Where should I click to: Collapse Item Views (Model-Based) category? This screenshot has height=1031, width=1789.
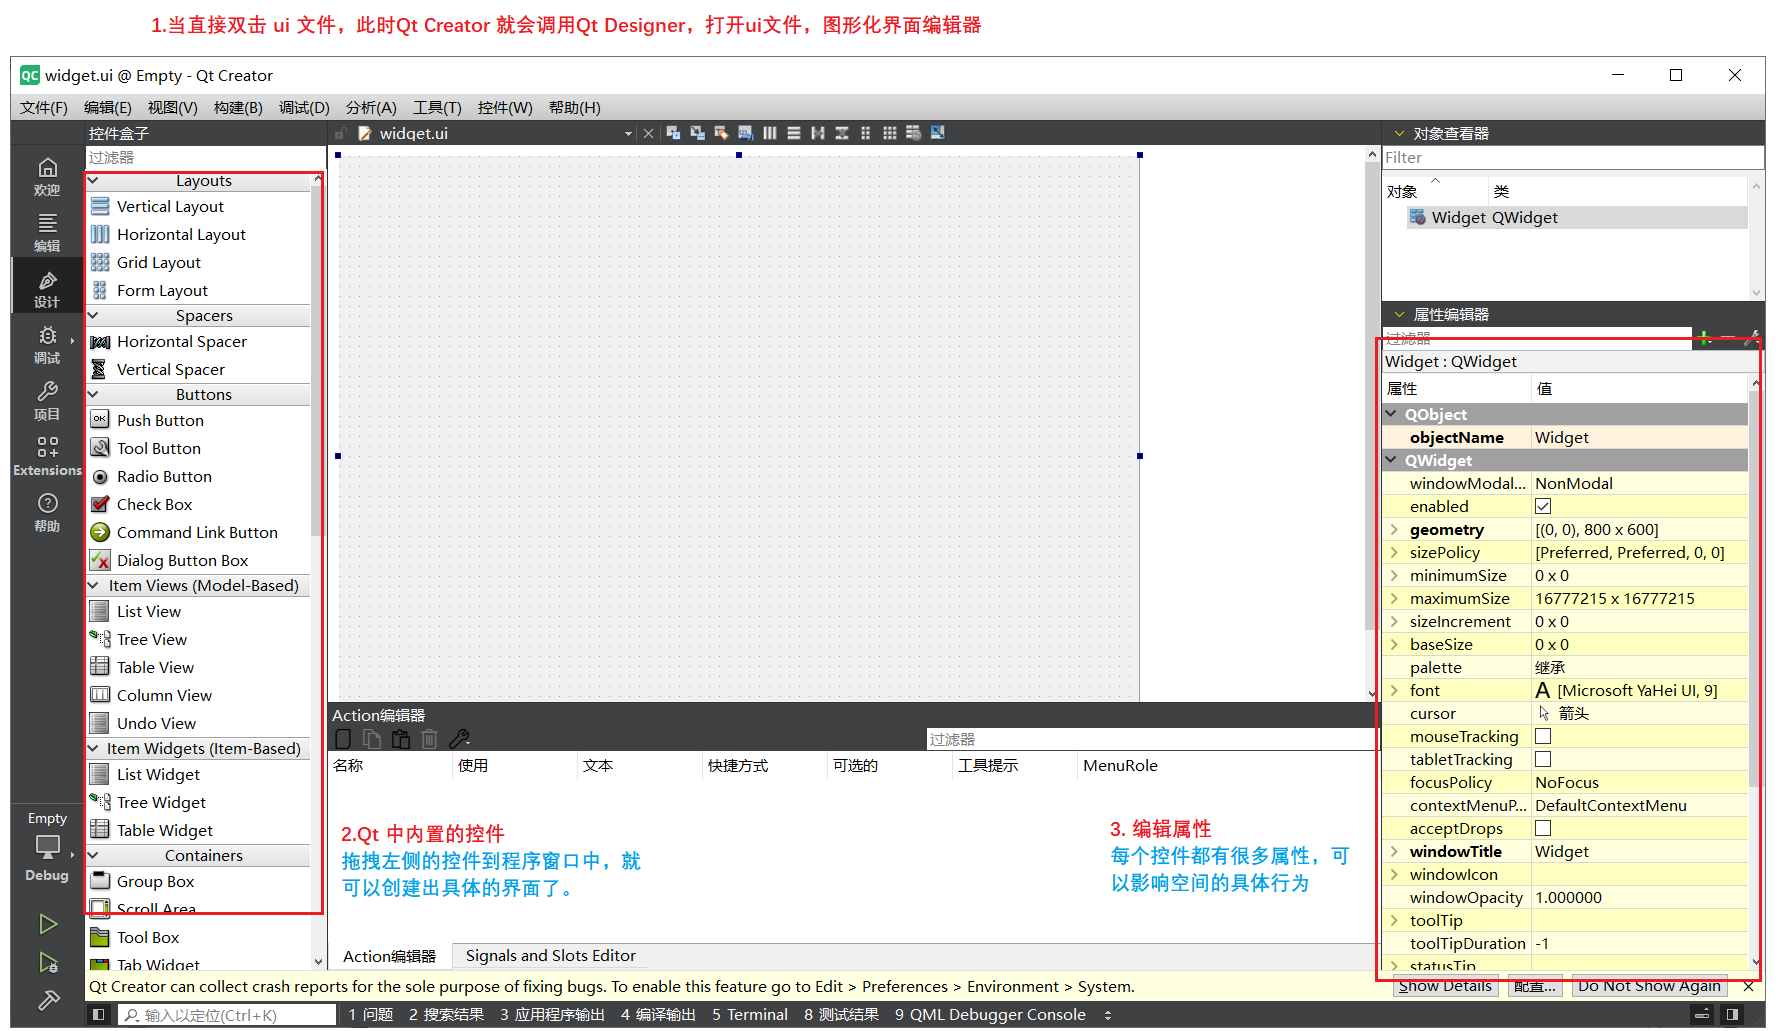(93, 586)
